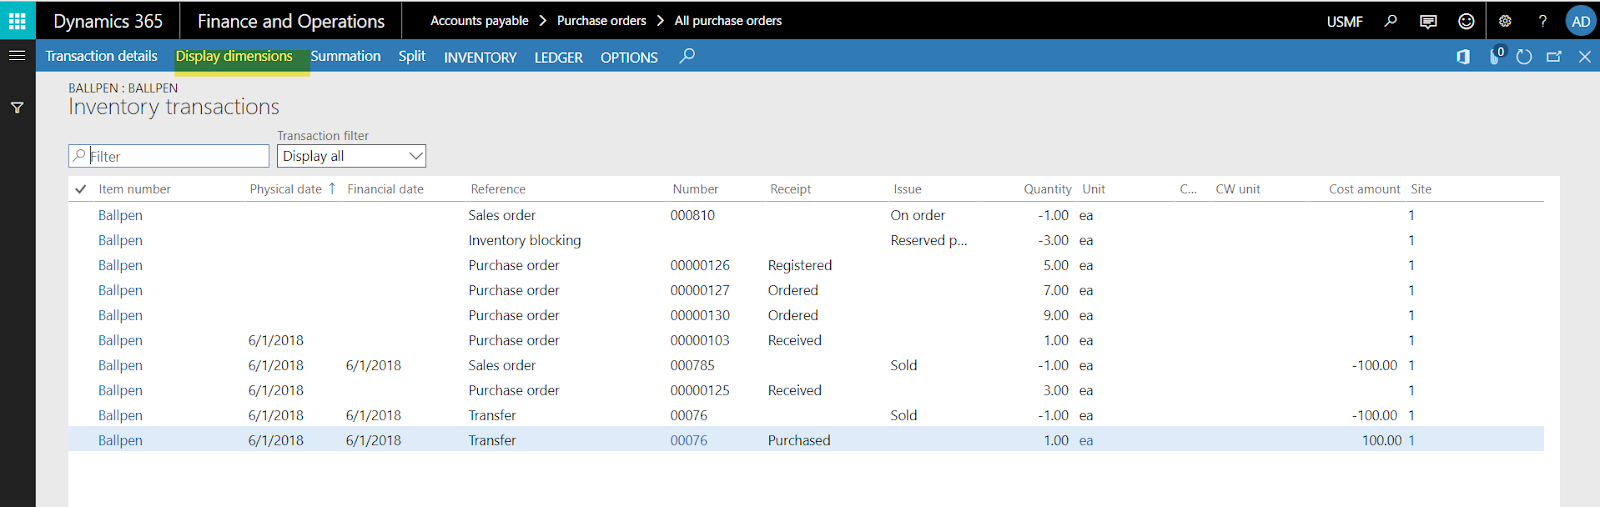Click the help question mark icon
Viewport: 1600px width, 507px height.
(x=1542, y=21)
